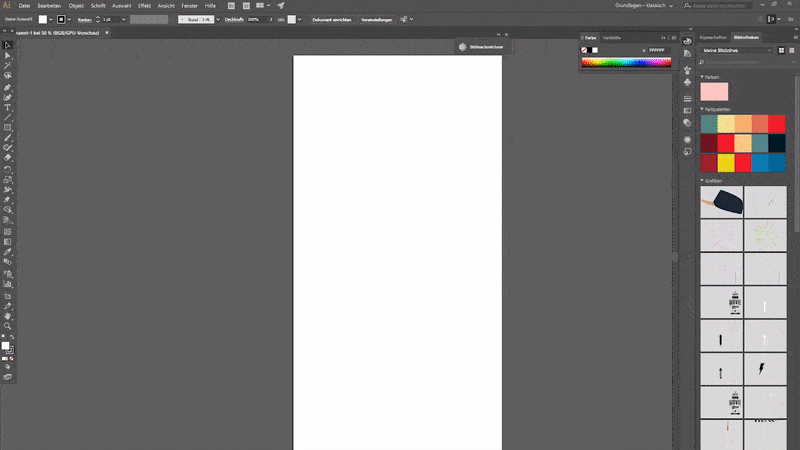Select the yellow swatch in third palette

click(726, 163)
